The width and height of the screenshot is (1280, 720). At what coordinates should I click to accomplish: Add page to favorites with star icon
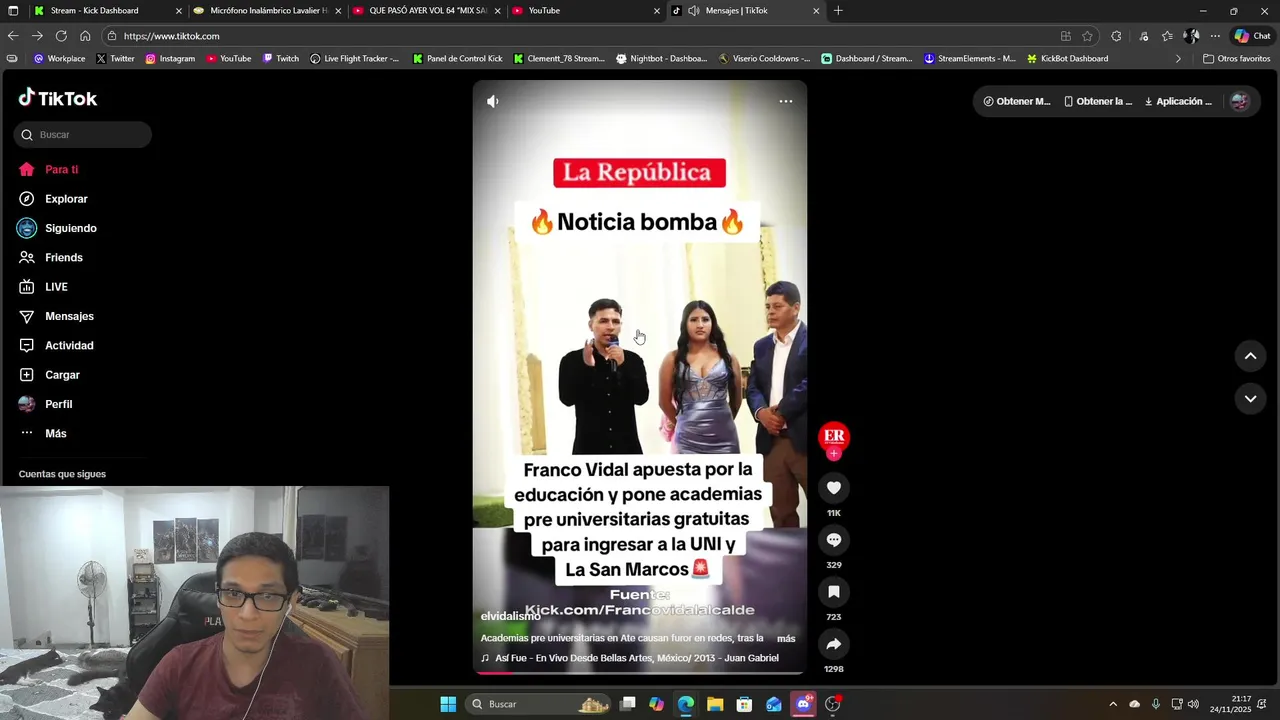(1088, 36)
